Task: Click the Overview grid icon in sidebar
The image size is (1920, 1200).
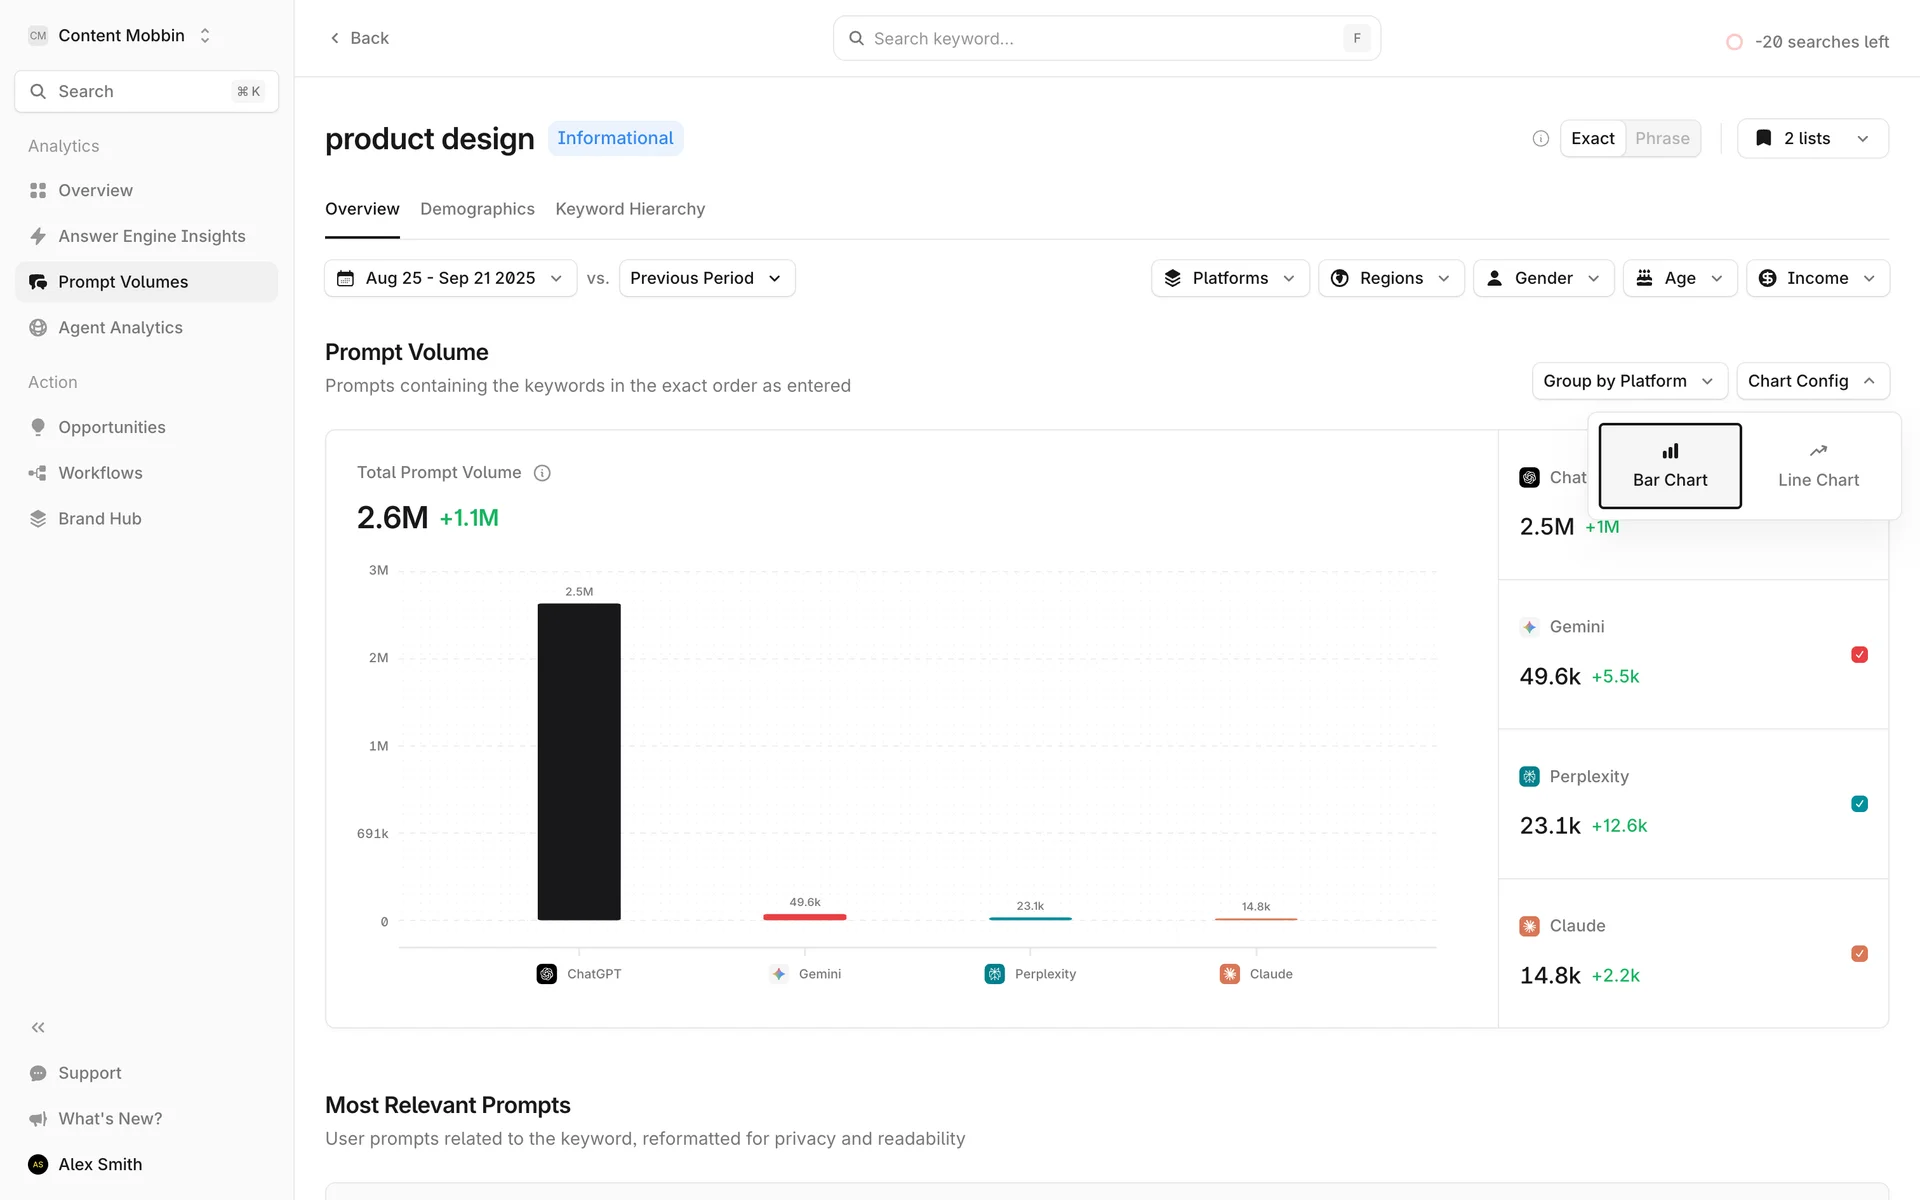Action: (38, 190)
